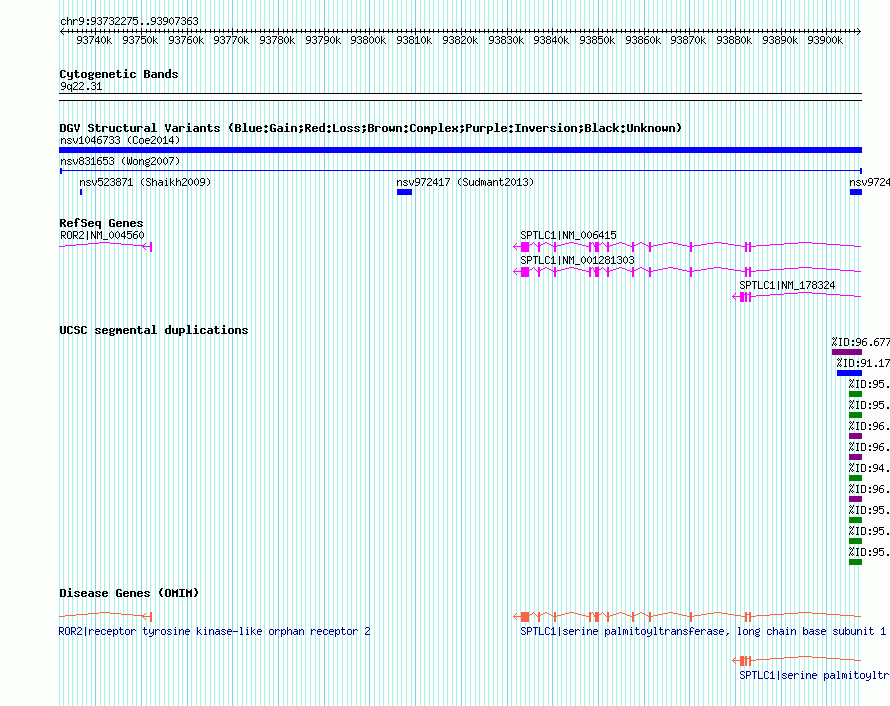Click the DGV Structural Variants track title
890x706 pixels.
coord(370,128)
